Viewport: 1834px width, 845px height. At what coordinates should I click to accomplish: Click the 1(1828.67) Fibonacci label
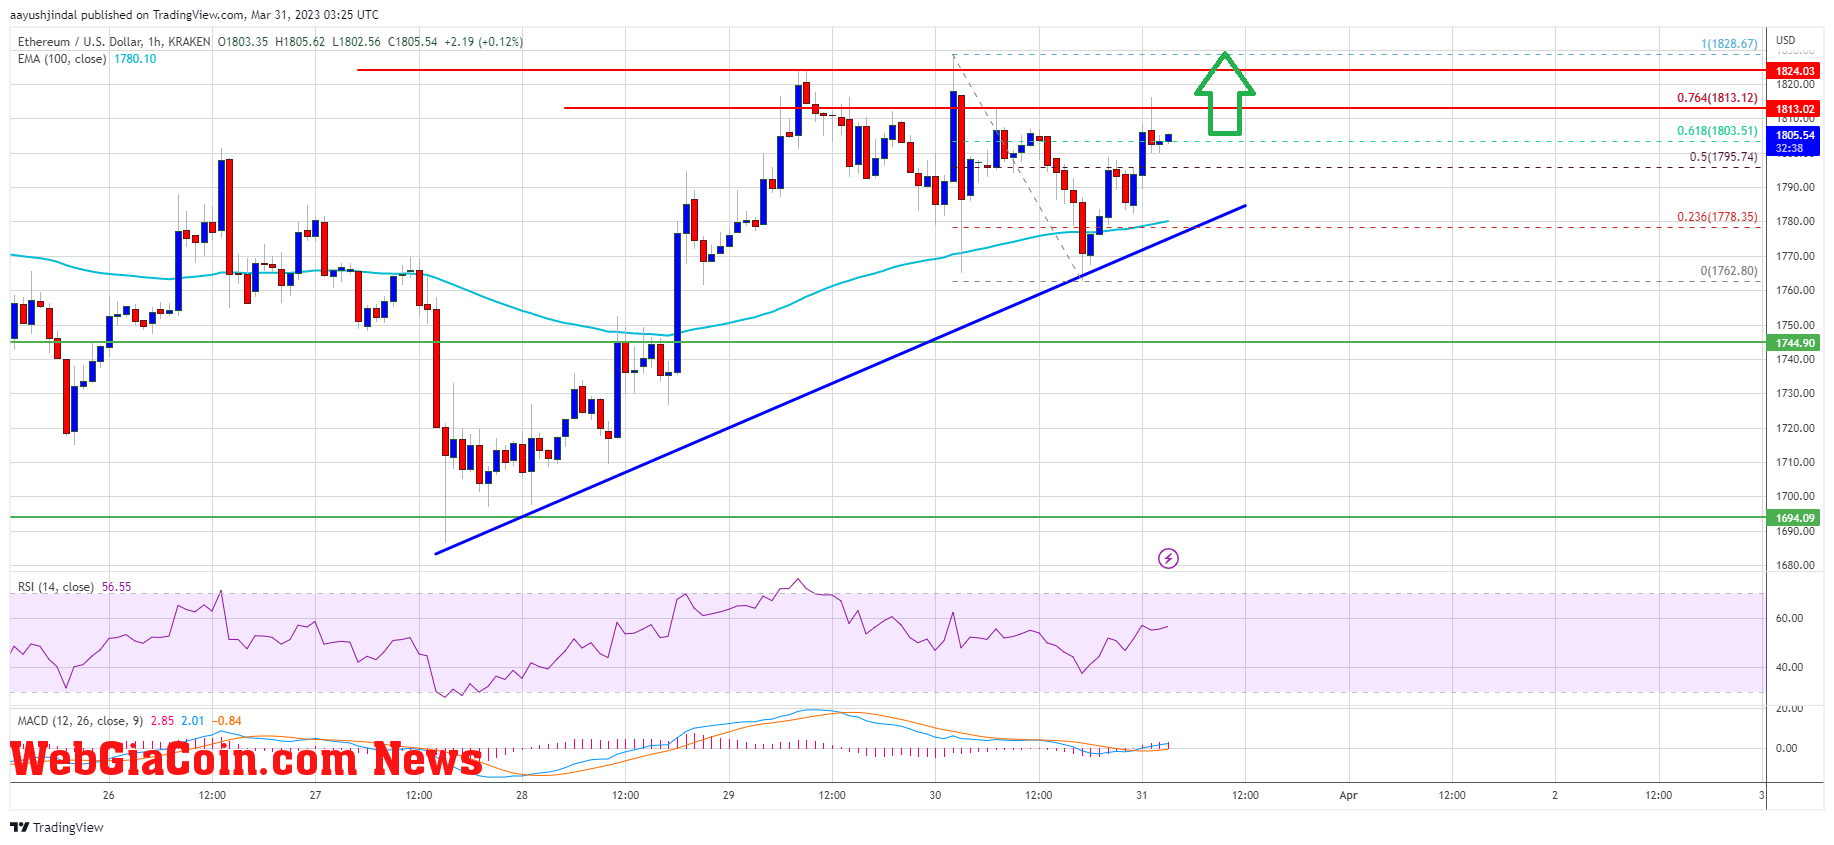pos(1729,44)
